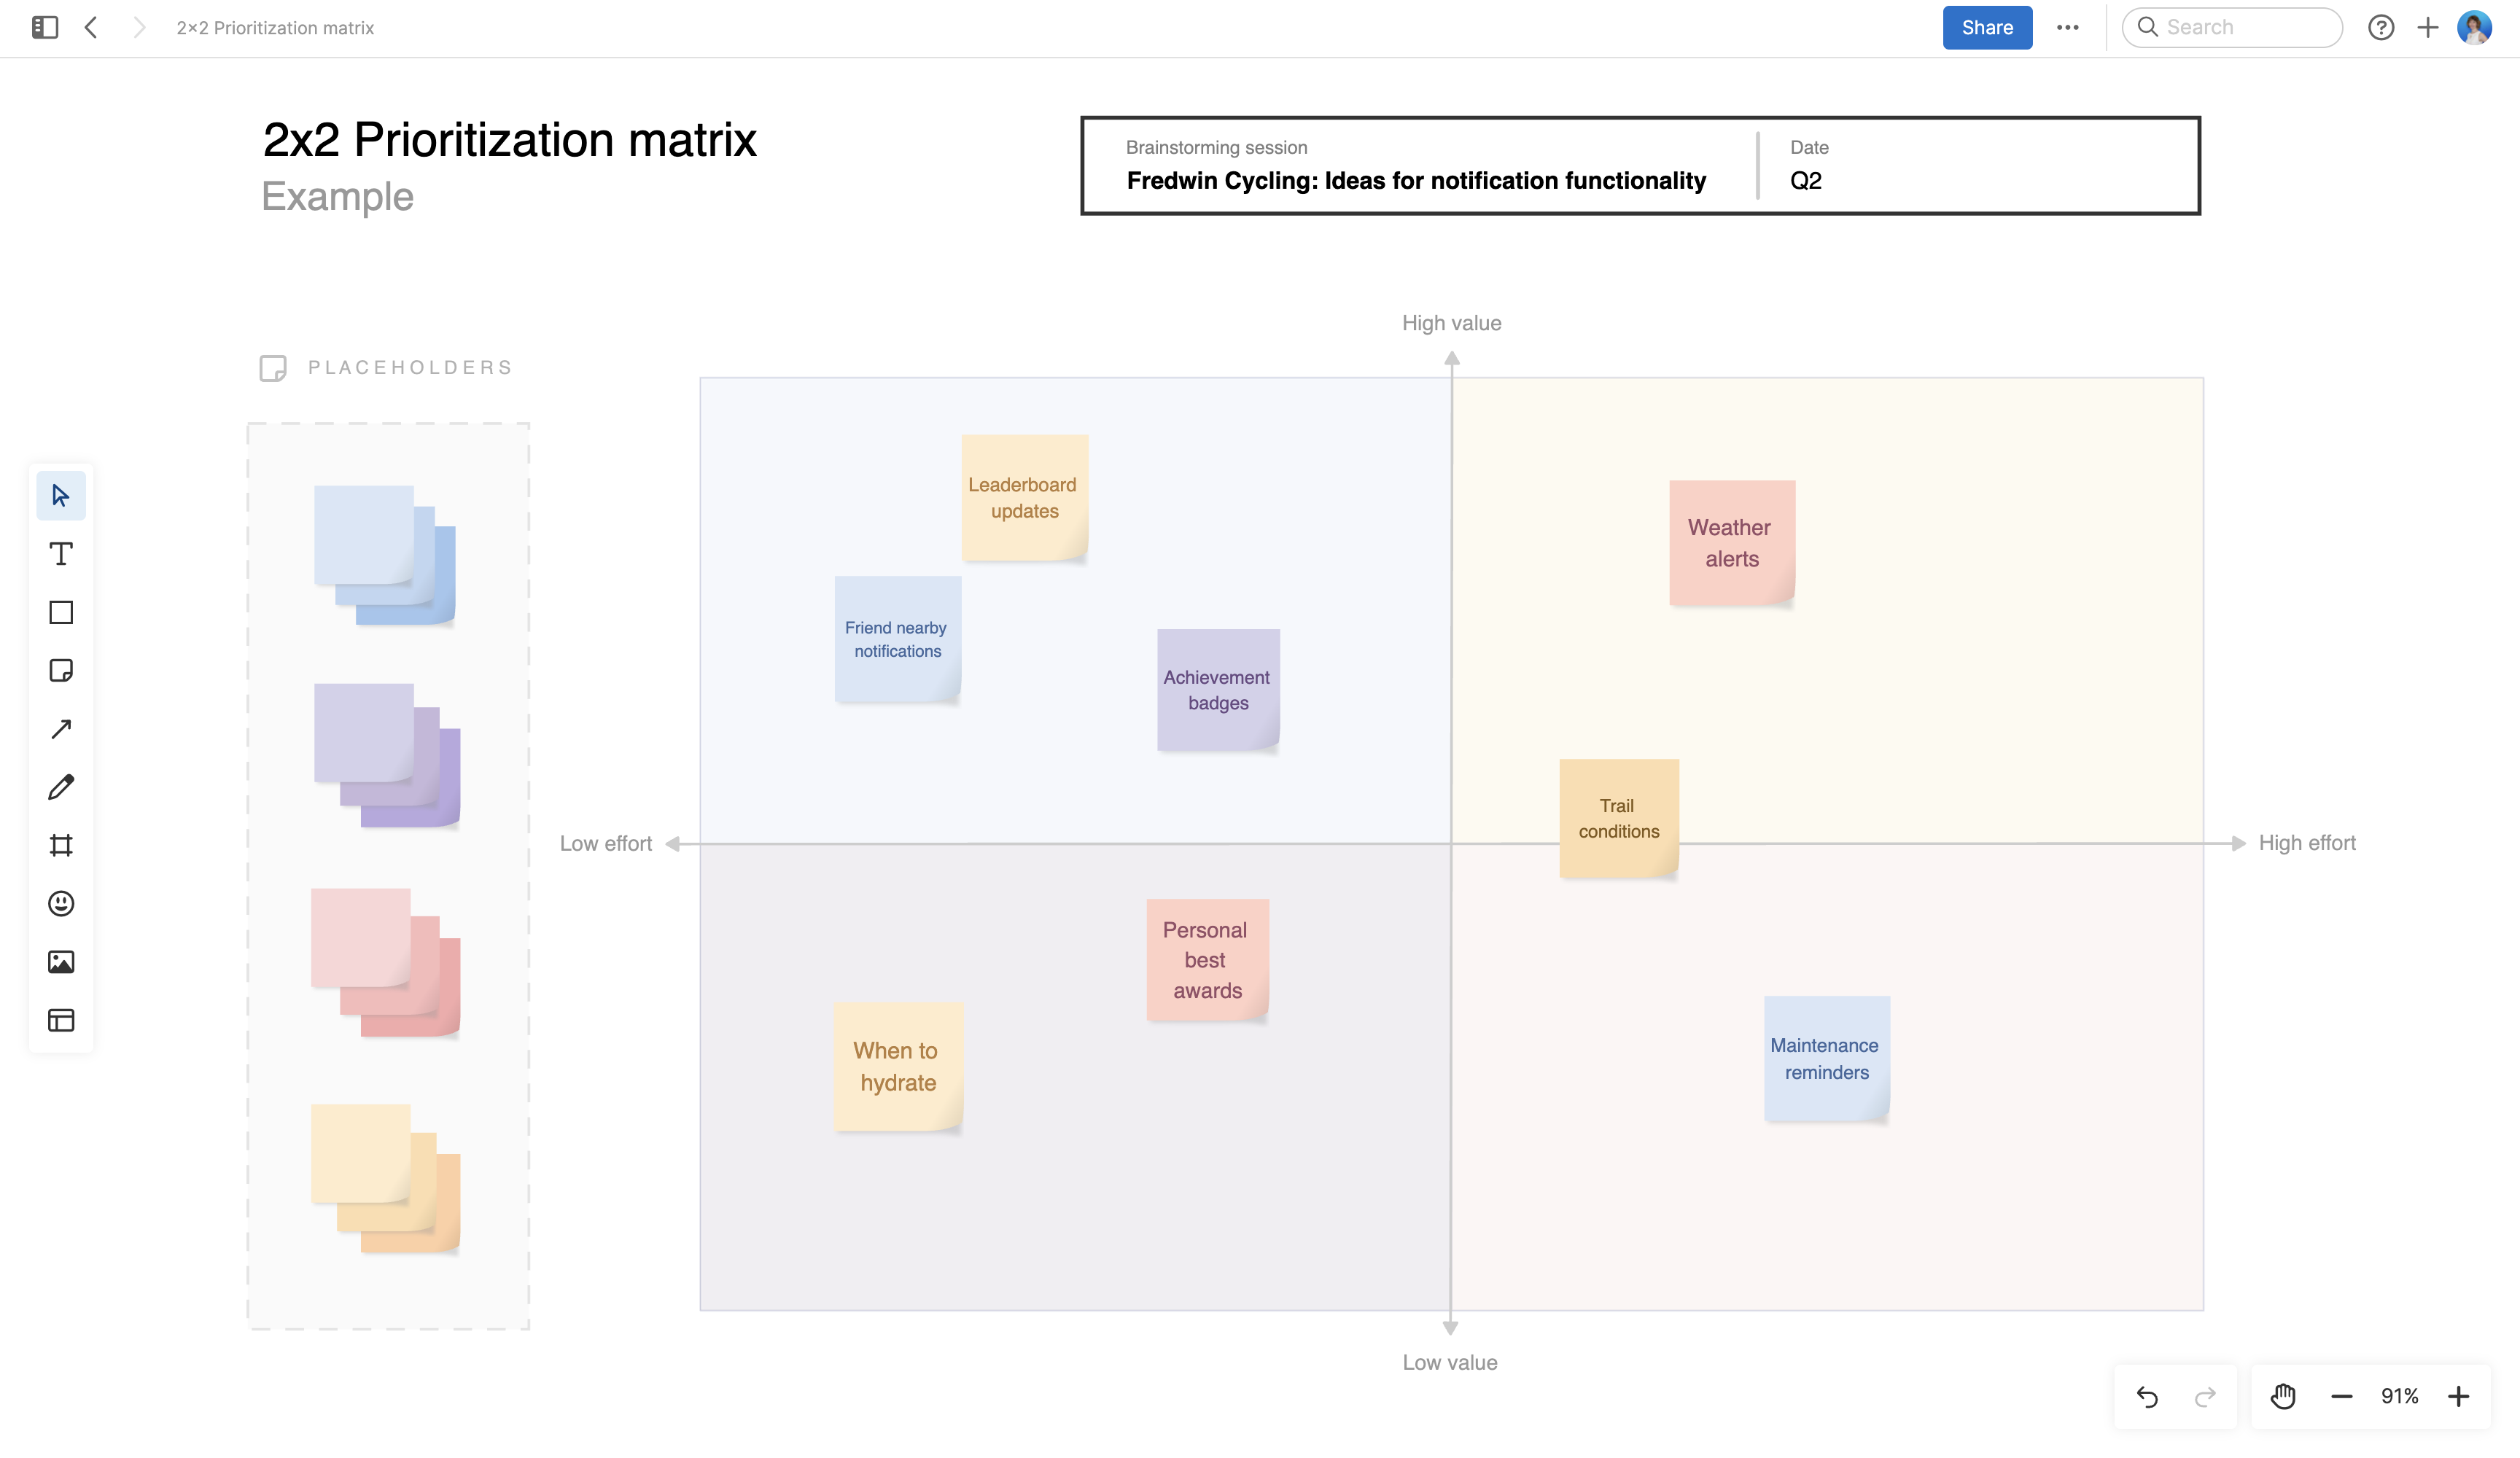Select the Text tool
This screenshot has width=2520, height=1458.
61,553
